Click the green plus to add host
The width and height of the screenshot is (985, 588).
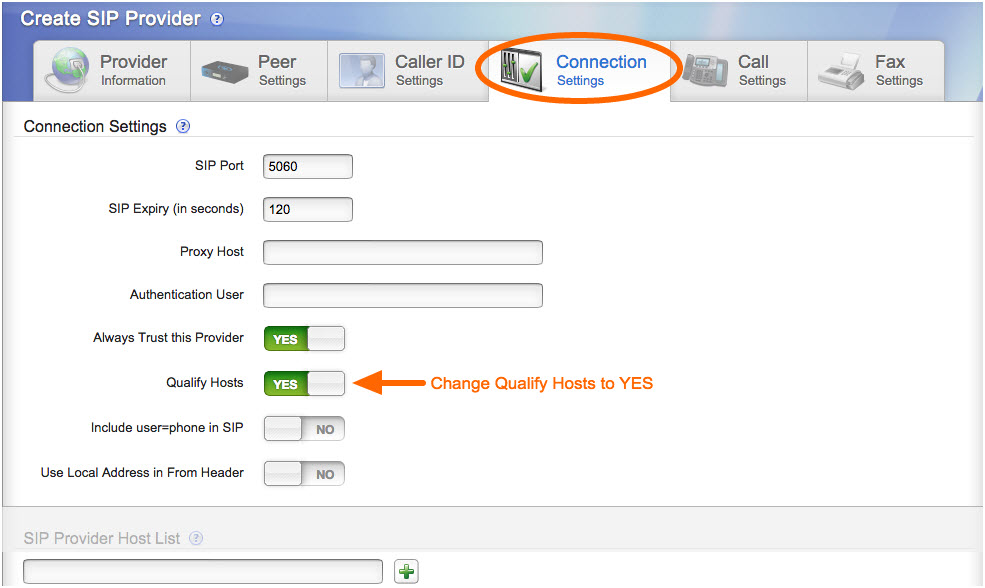406,571
